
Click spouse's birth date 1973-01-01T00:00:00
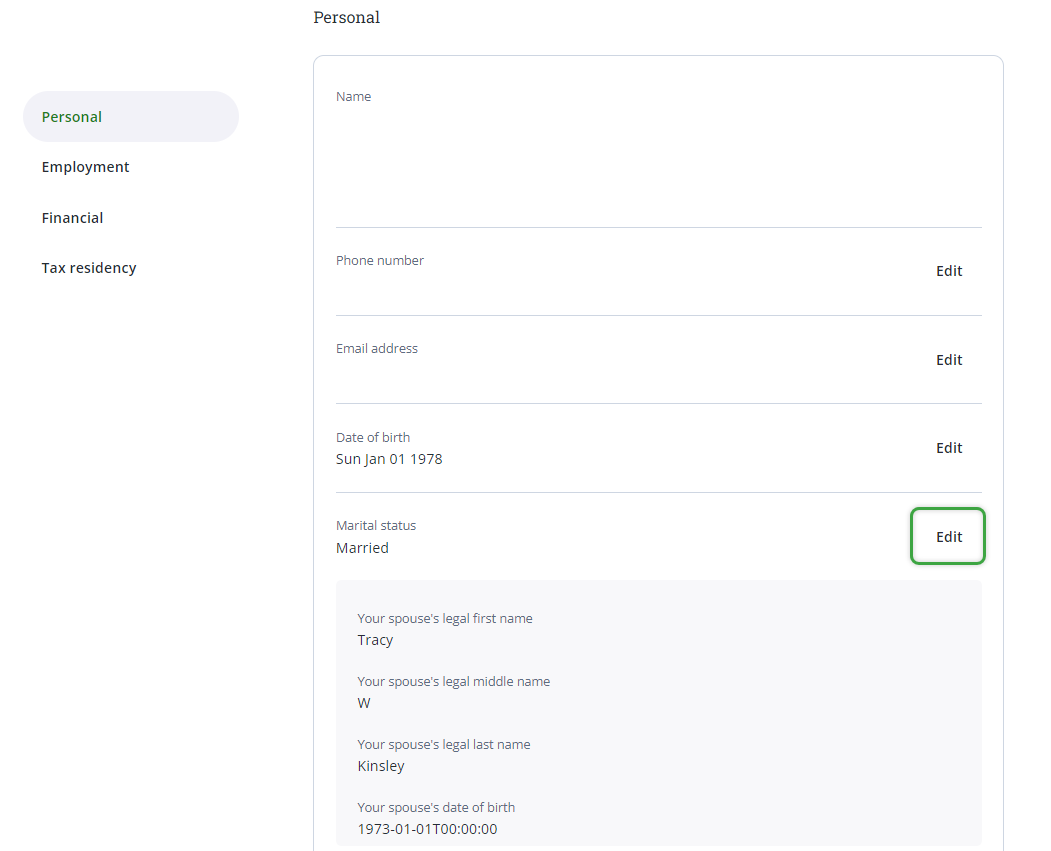pos(427,829)
